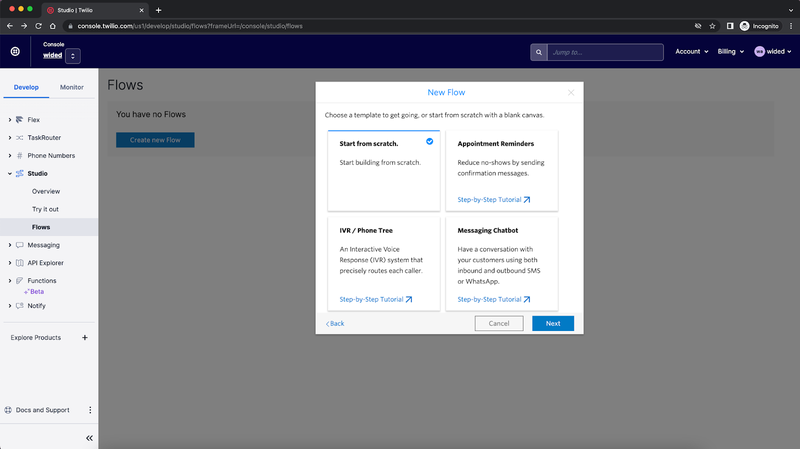Click the plus icon beside Explore Products
Screen dimensions: 800x449
[x=84, y=338]
